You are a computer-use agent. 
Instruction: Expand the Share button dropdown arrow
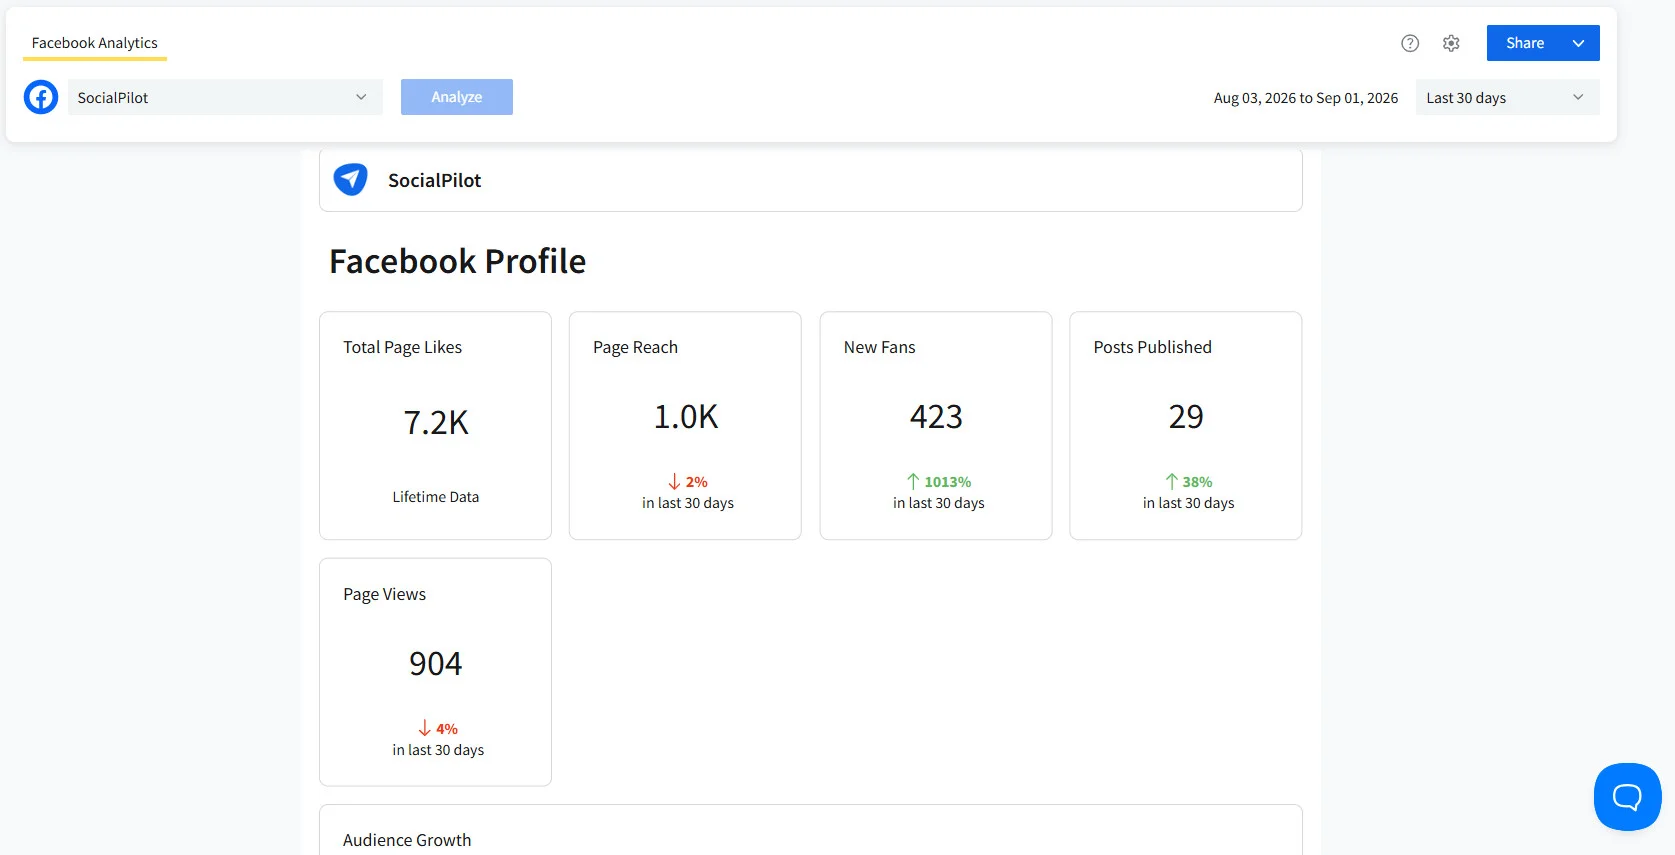pyautogui.click(x=1578, y=43)
